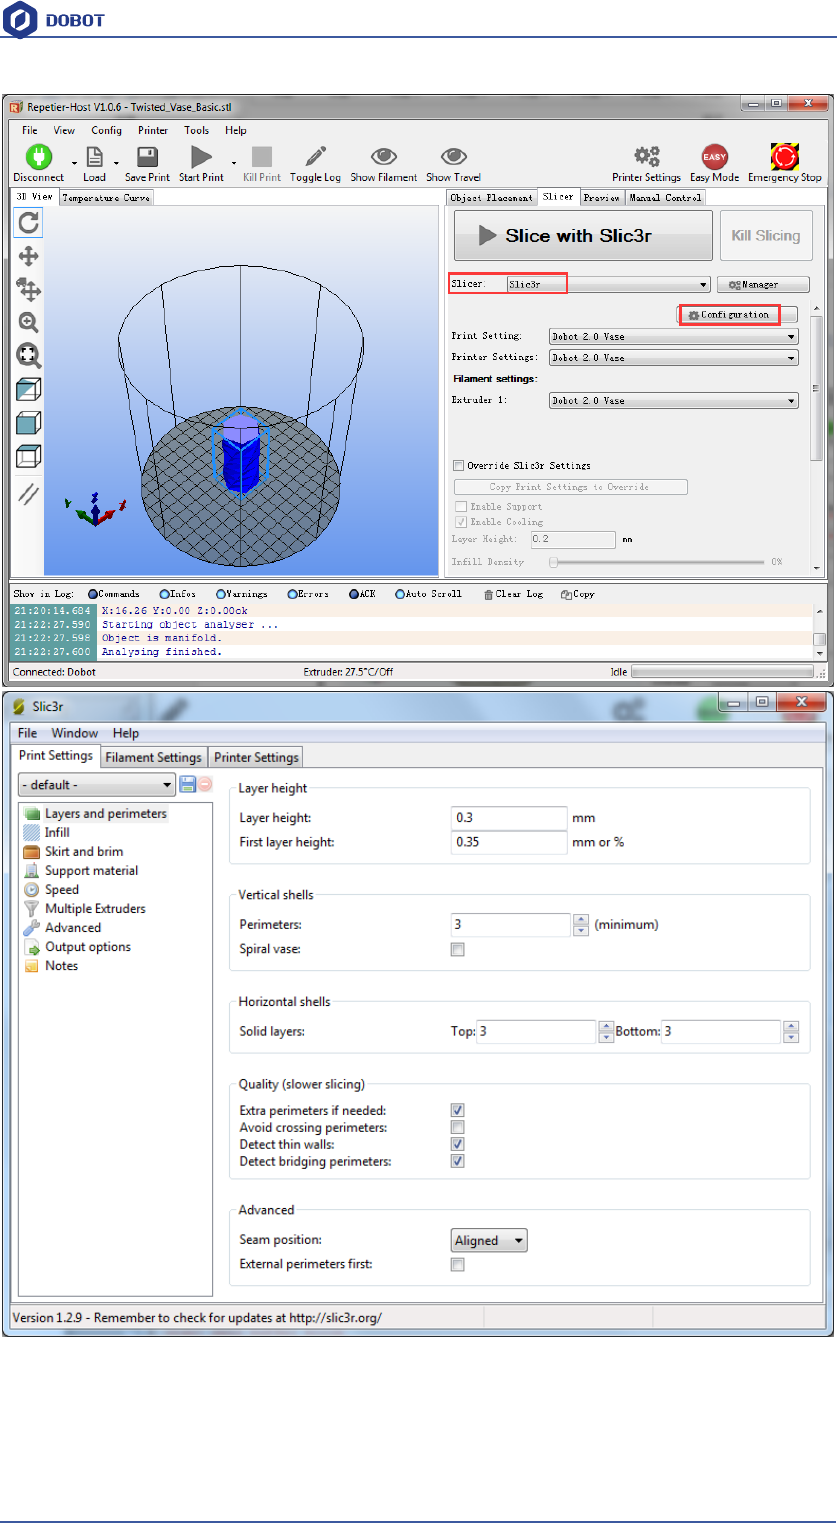Select the rotate view tool
Image resolution: width=837 pixels, height=1523 pixels.
[x=28, y=222]
